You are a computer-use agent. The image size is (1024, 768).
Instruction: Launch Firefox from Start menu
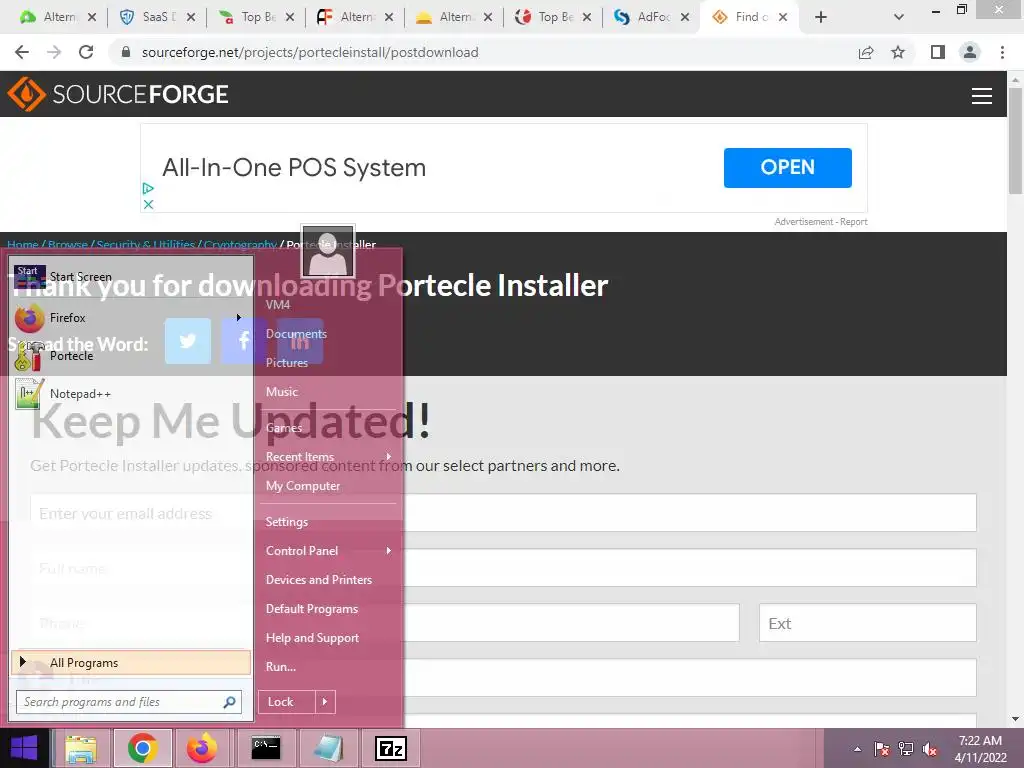click(x=124, y=318)
